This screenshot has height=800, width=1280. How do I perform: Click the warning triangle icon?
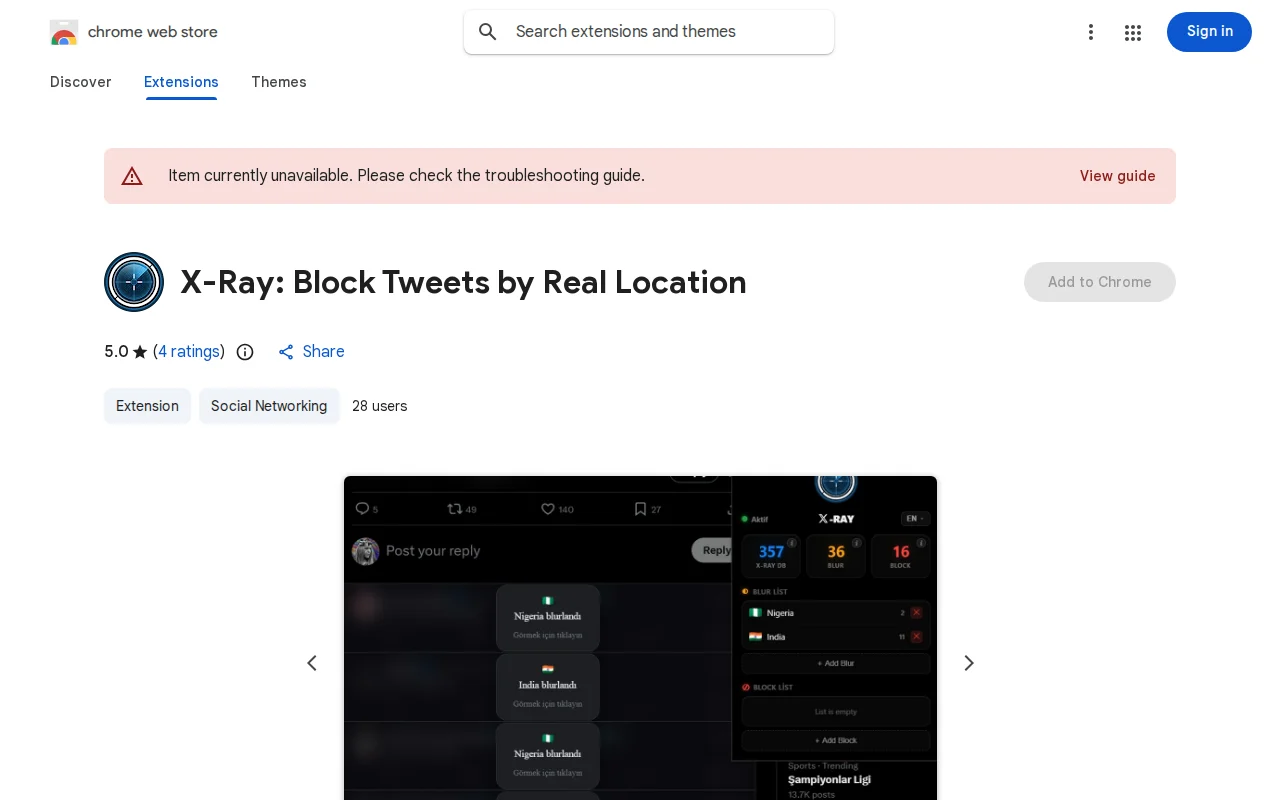132,176
